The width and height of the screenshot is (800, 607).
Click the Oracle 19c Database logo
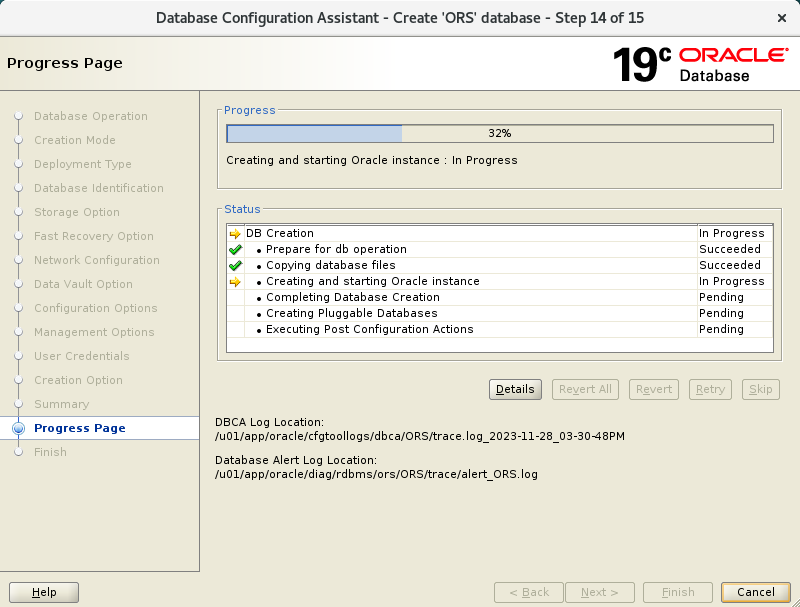pos(700,64)
